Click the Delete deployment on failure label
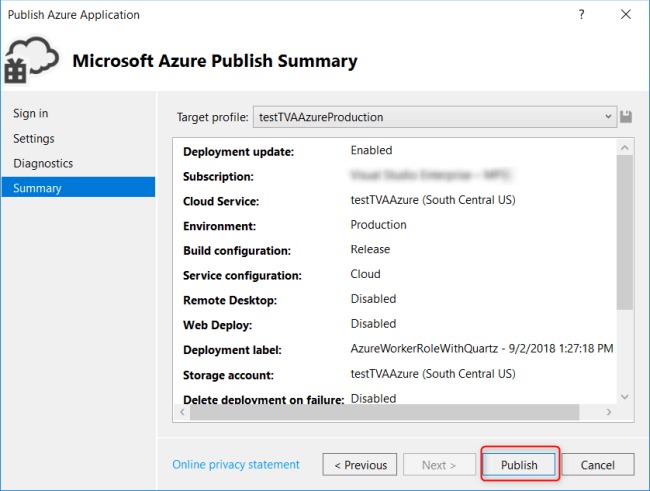The height and width of the screenshot is (491, 650). click(264, 399)
